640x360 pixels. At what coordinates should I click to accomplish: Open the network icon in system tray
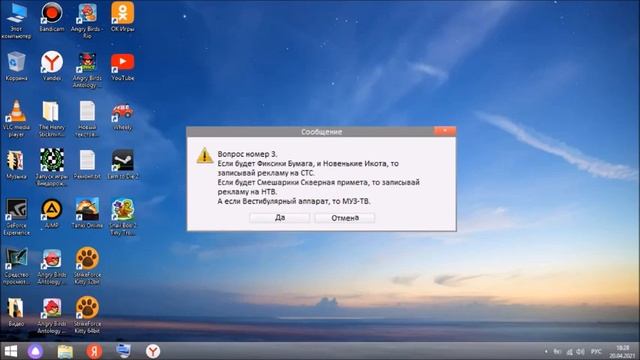coord(569,351)
